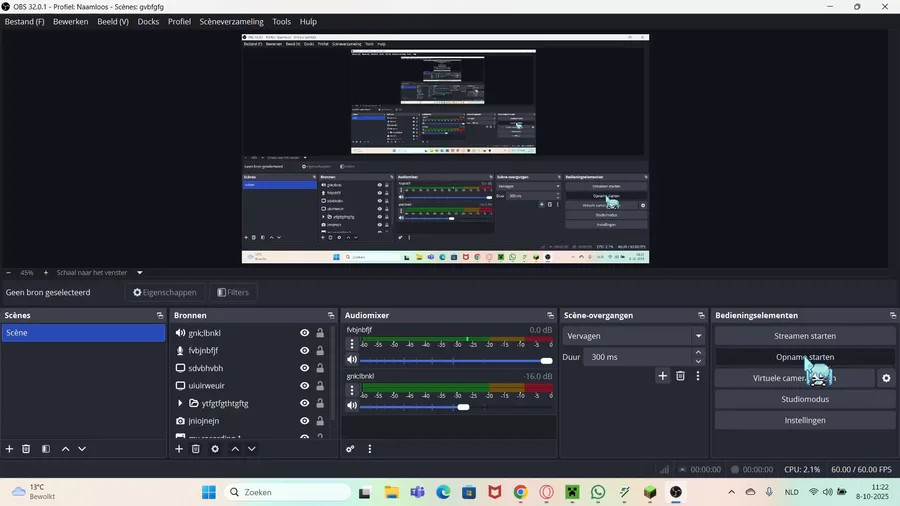Screen dimensions: 900x506
Task: Move scene up arrow in Scènes panel
Action: [x=65, y=449]
